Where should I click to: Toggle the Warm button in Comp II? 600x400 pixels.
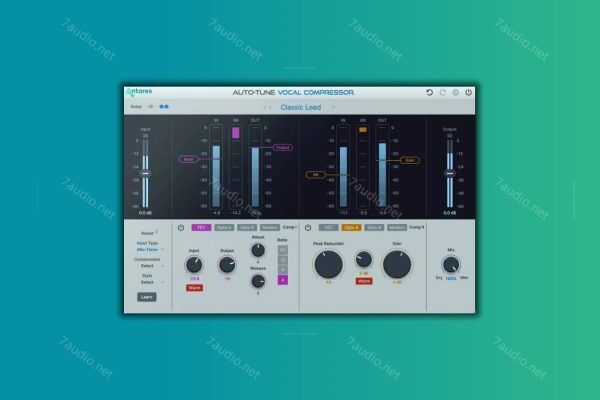click(x=364, y=281)
